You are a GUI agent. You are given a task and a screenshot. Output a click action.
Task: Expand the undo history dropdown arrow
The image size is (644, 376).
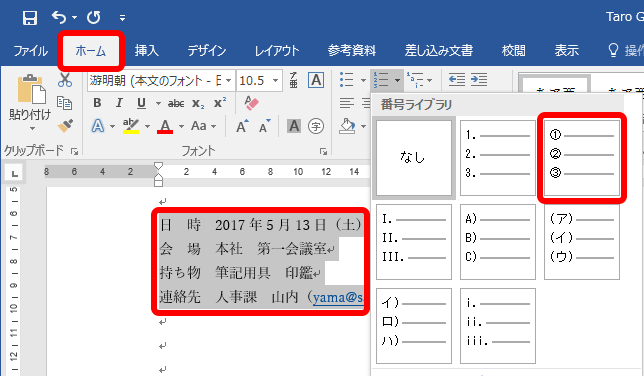click(74, 18)
